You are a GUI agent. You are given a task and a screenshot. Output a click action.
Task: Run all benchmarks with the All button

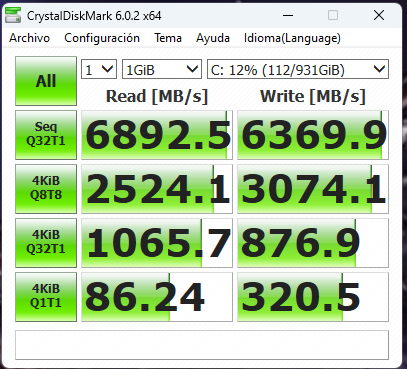(x=46, y=81)
